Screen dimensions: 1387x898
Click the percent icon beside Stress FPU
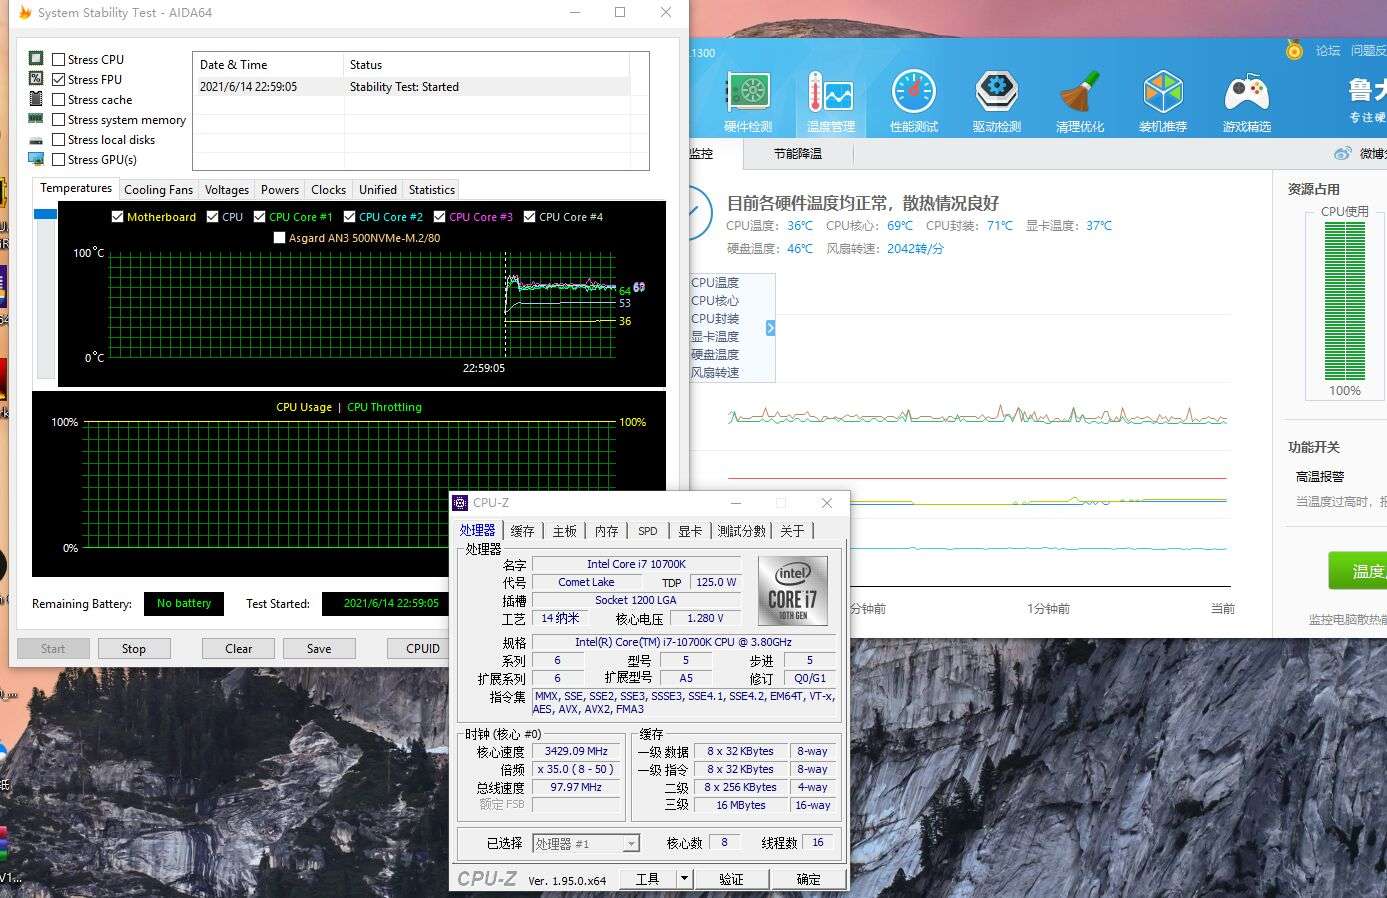[x=36, y=79]
